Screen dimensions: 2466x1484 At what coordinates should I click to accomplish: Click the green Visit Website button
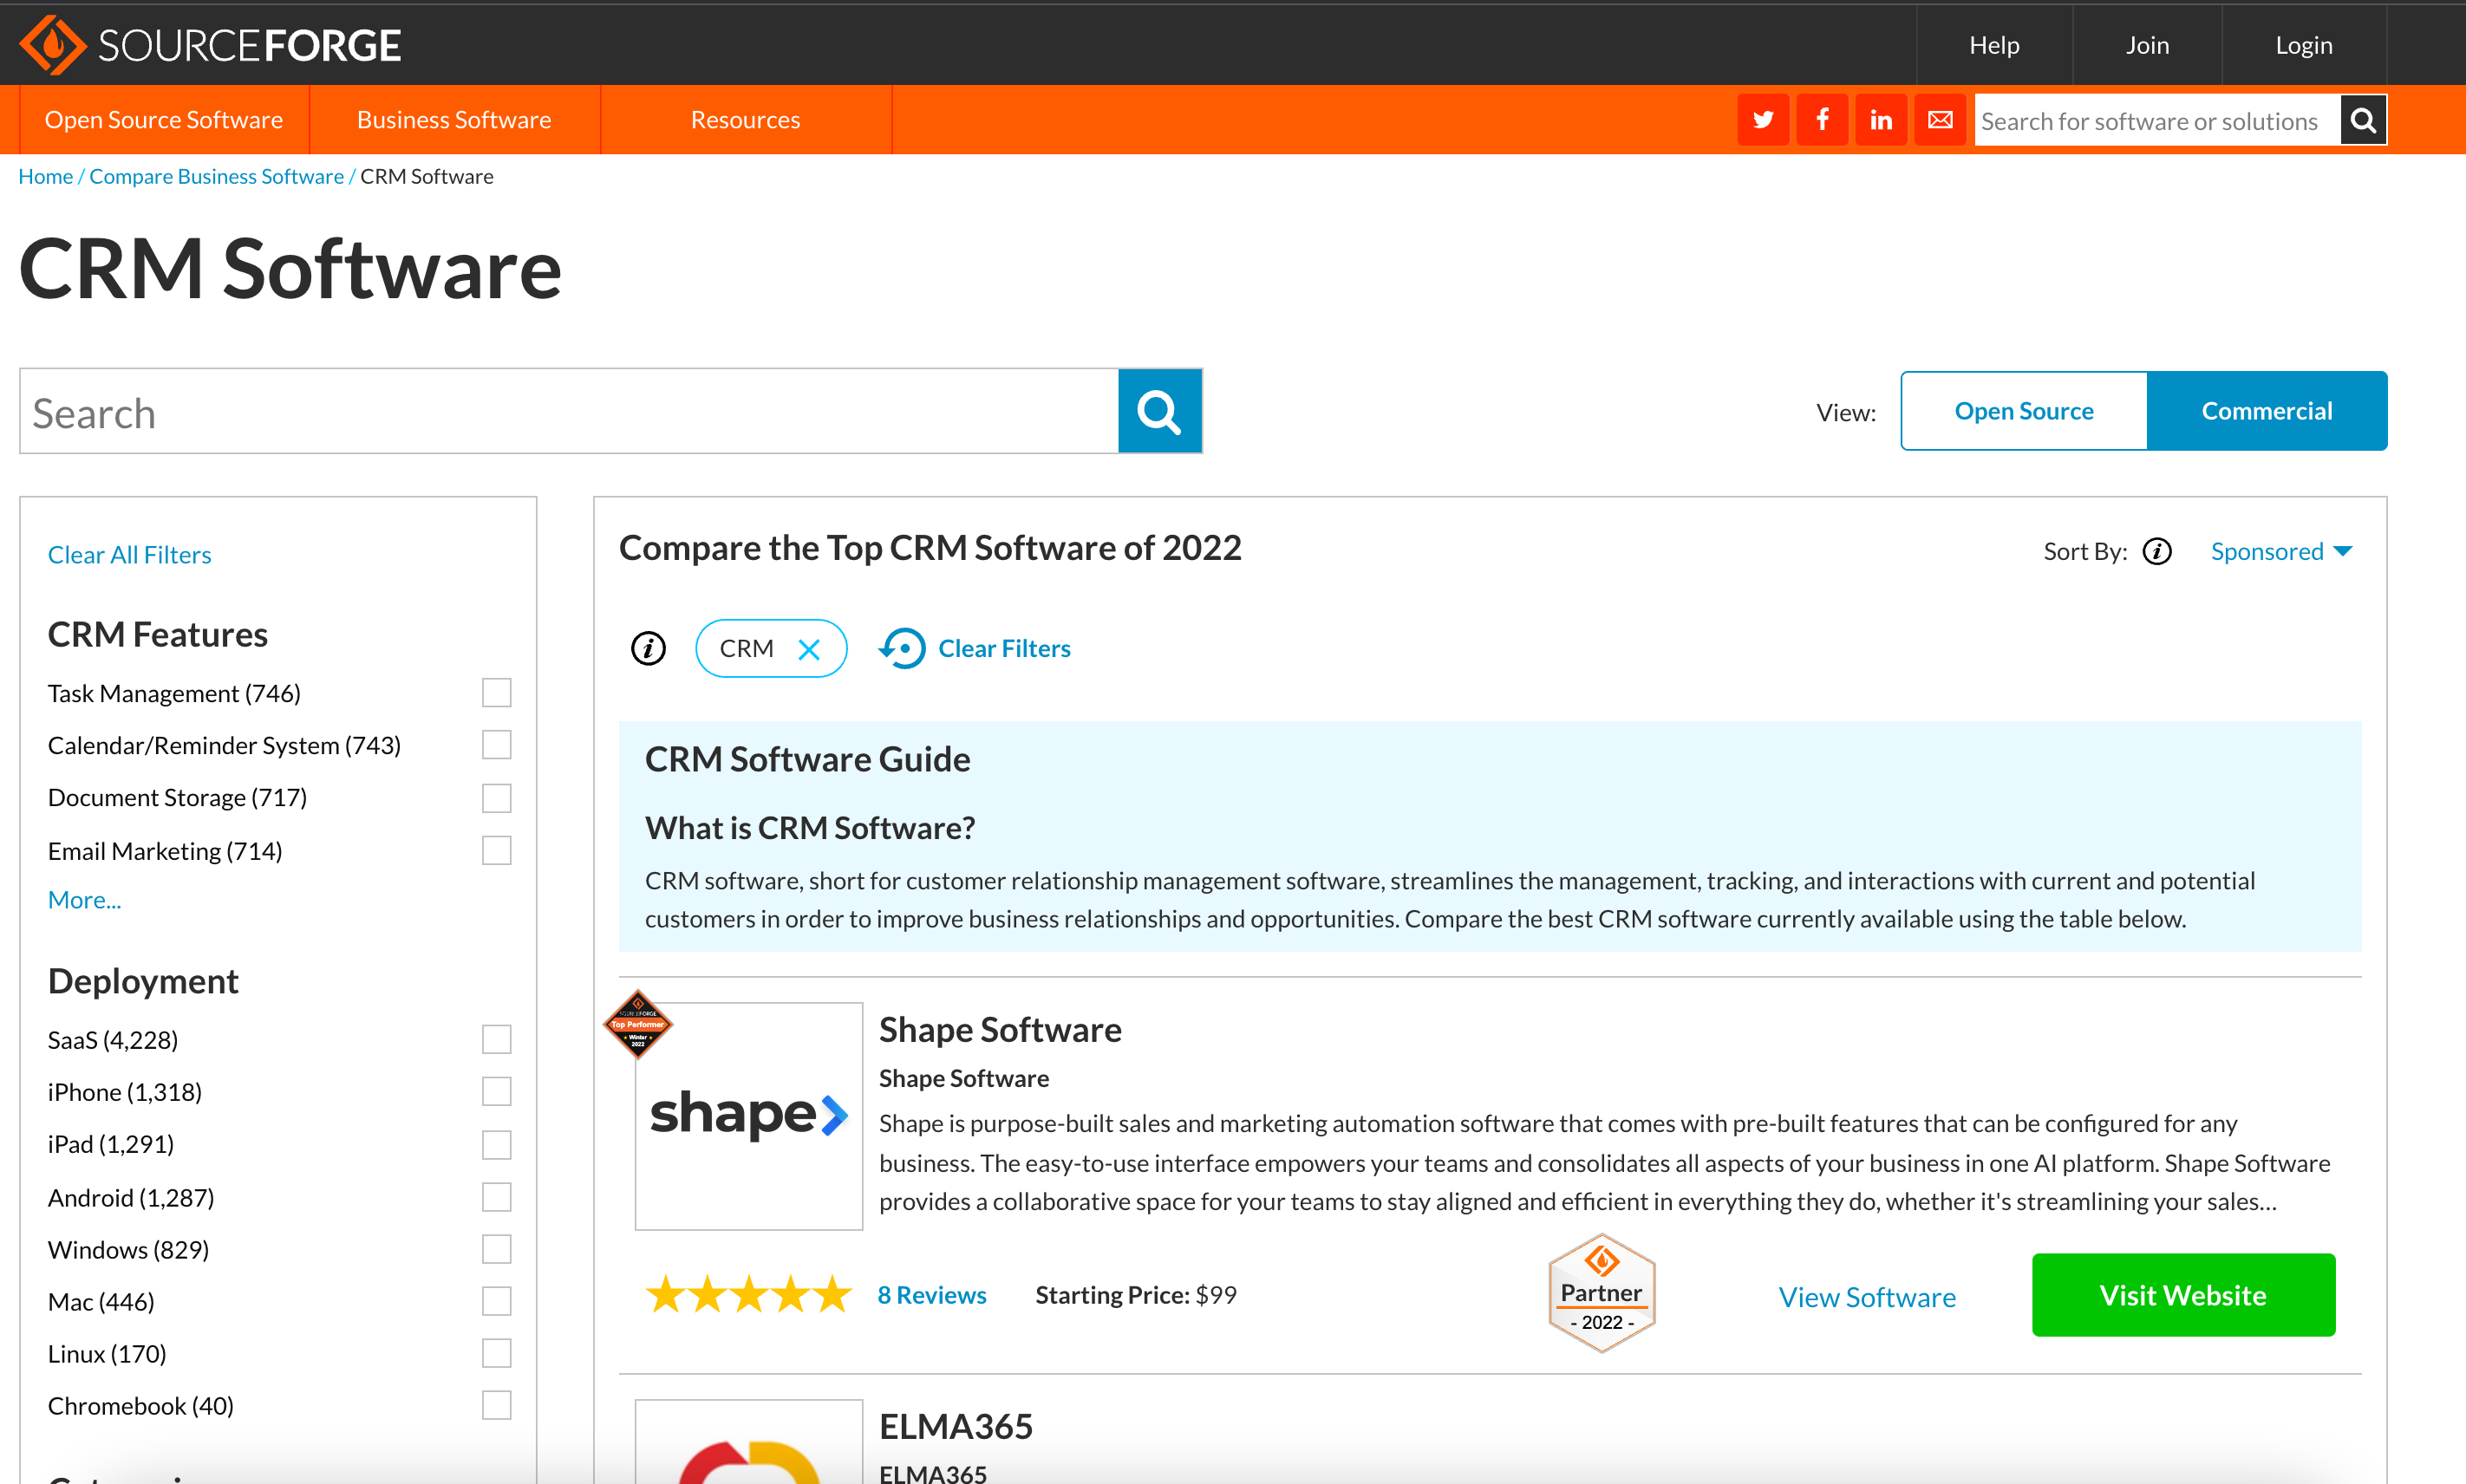[2182, 1294]
